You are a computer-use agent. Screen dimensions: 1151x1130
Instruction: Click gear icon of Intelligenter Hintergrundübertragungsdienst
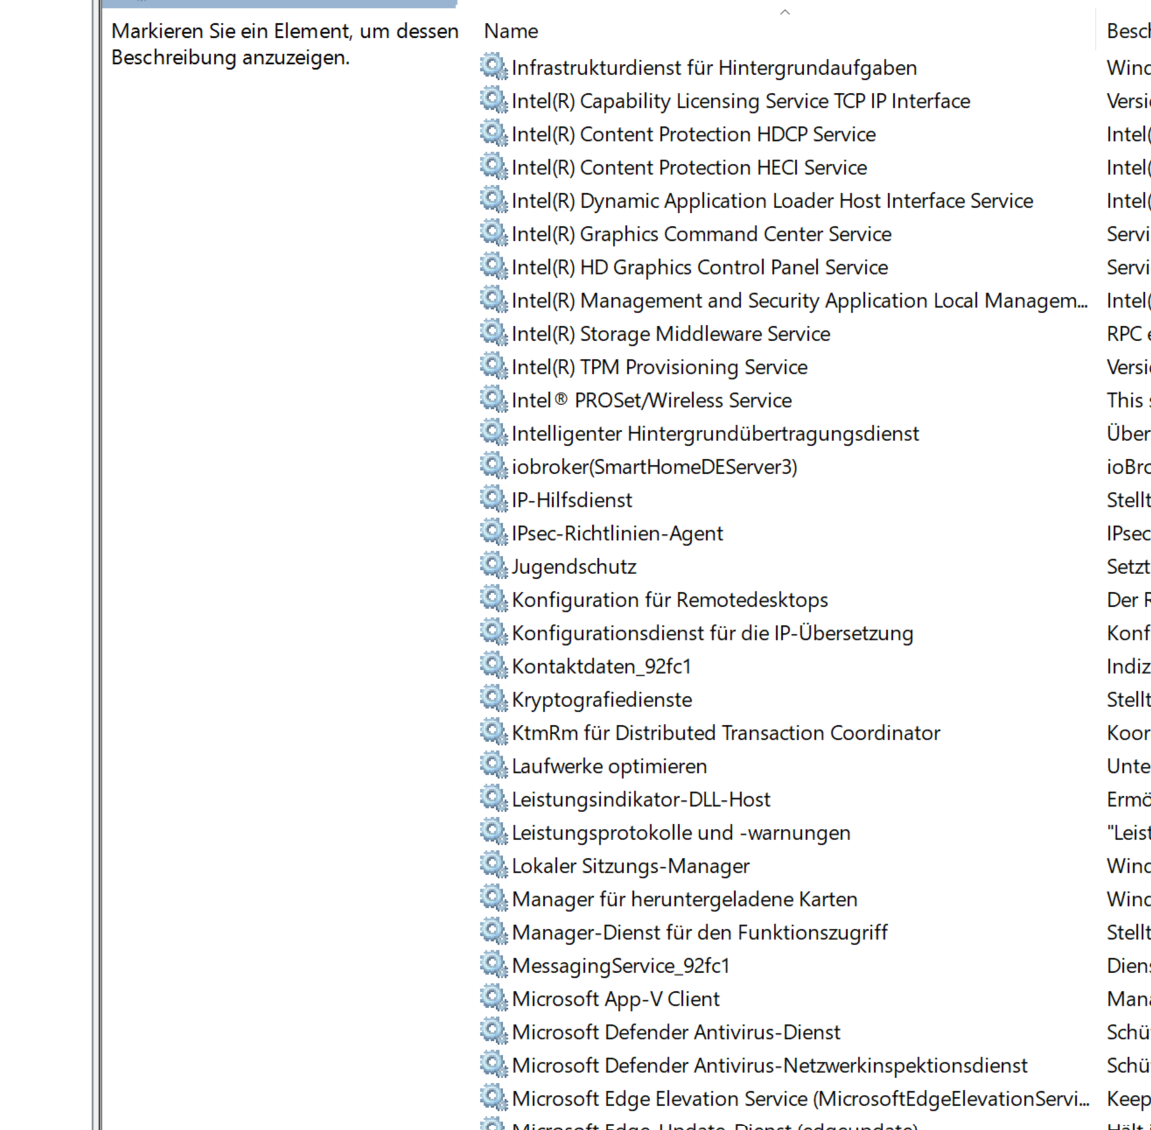click(493, 432)
